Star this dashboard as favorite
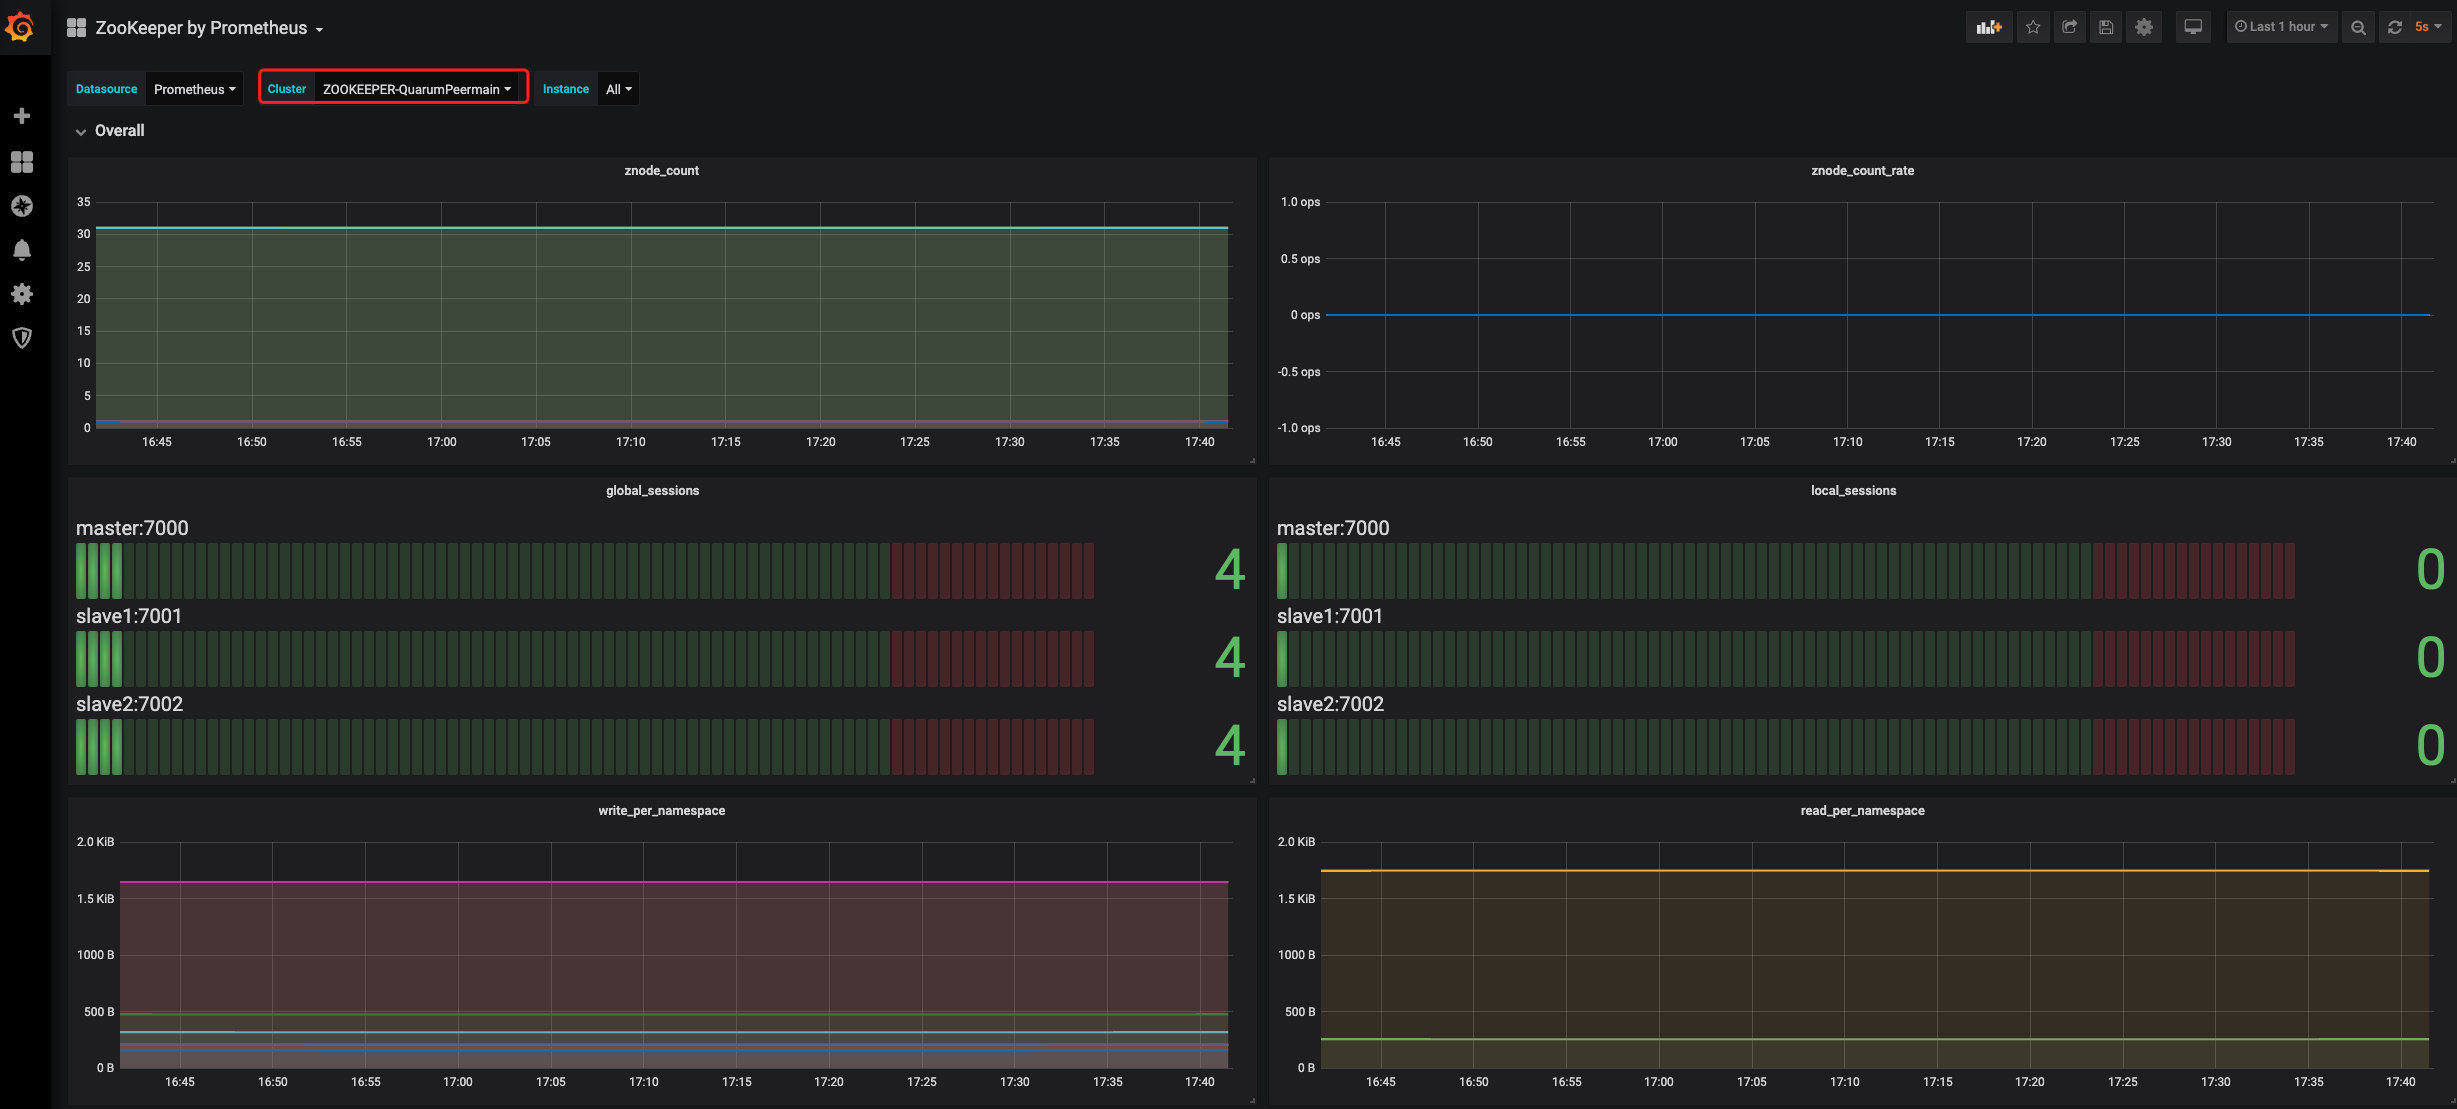 click(x=2033, y=27)
